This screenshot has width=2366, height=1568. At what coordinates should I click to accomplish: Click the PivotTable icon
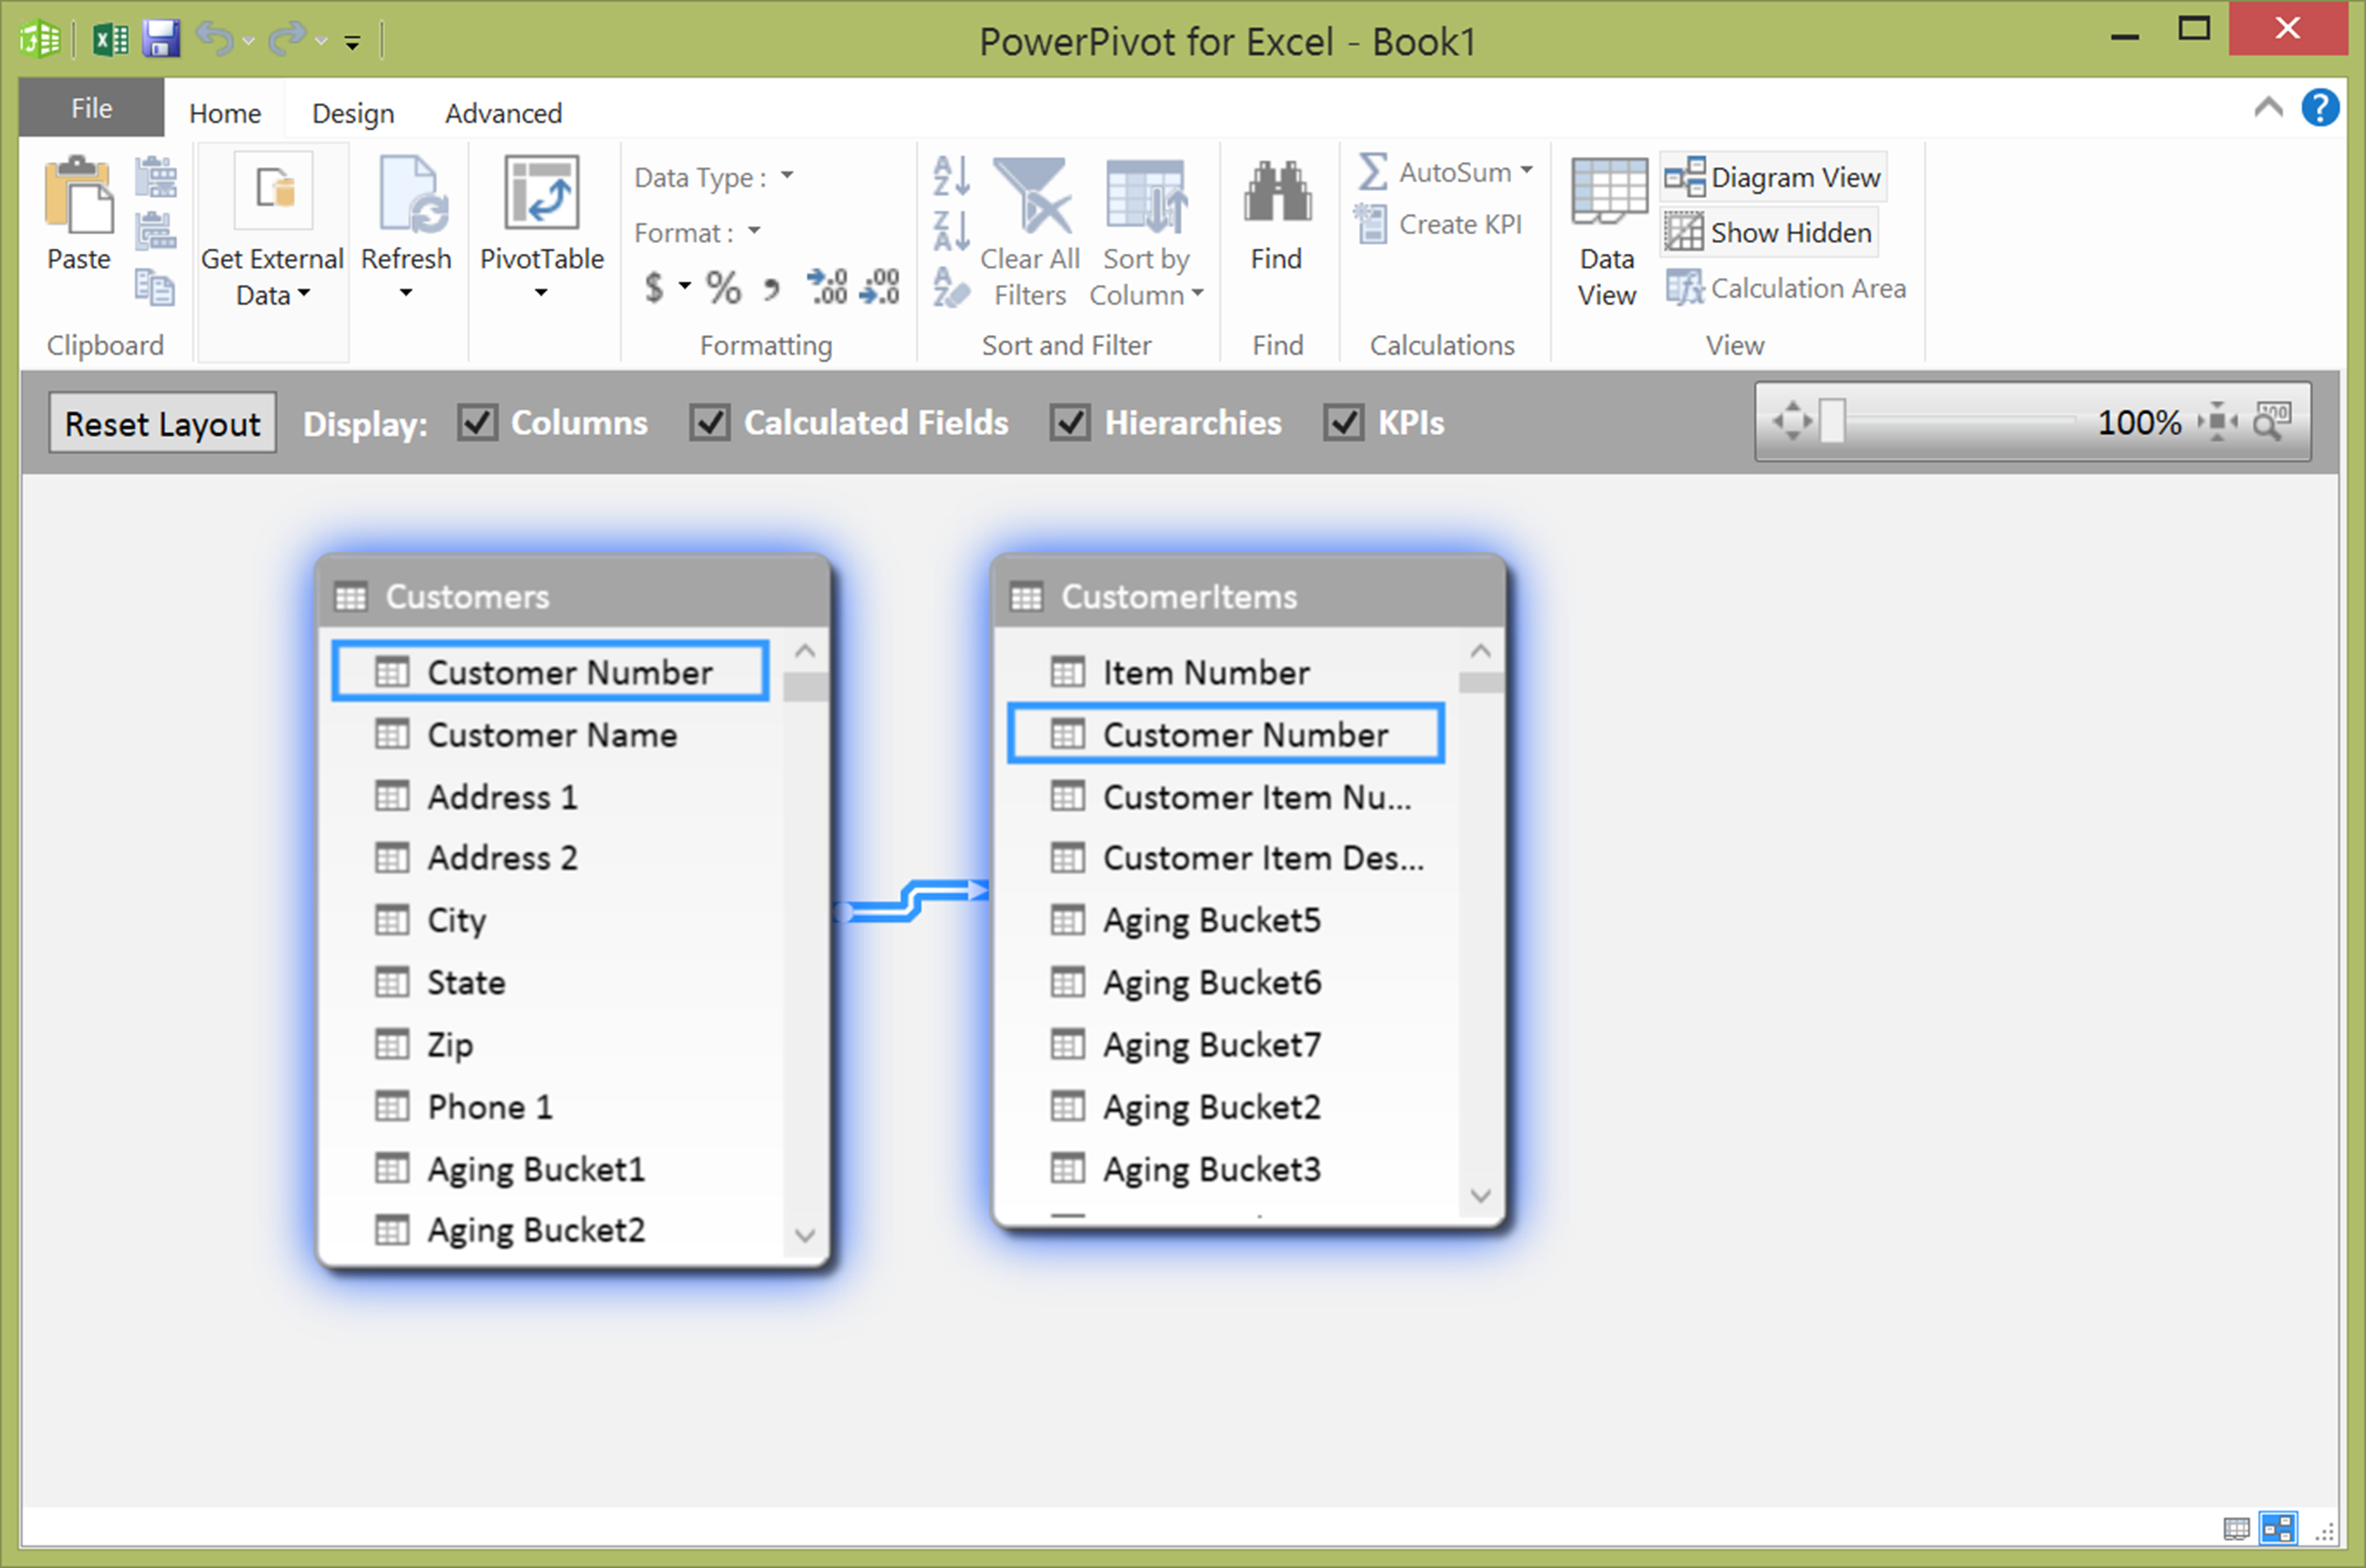pos(541,193)
